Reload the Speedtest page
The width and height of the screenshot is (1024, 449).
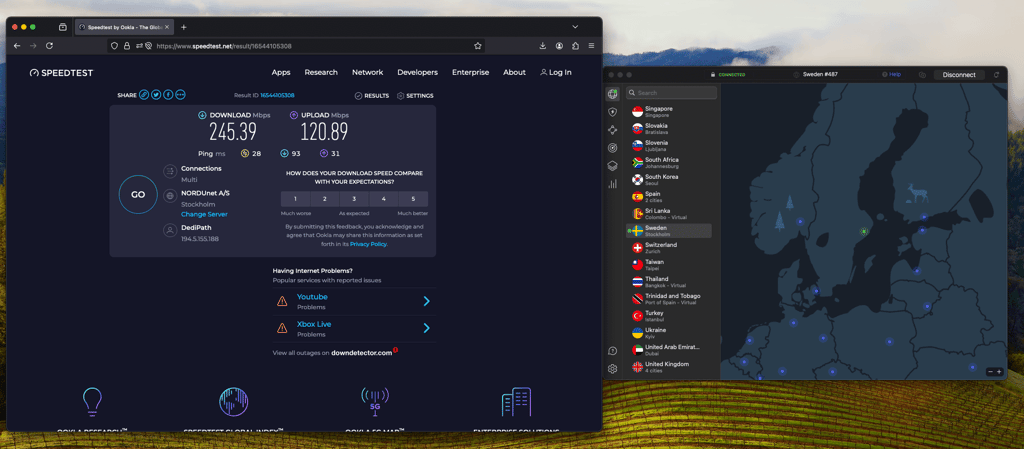pos(50,46)
